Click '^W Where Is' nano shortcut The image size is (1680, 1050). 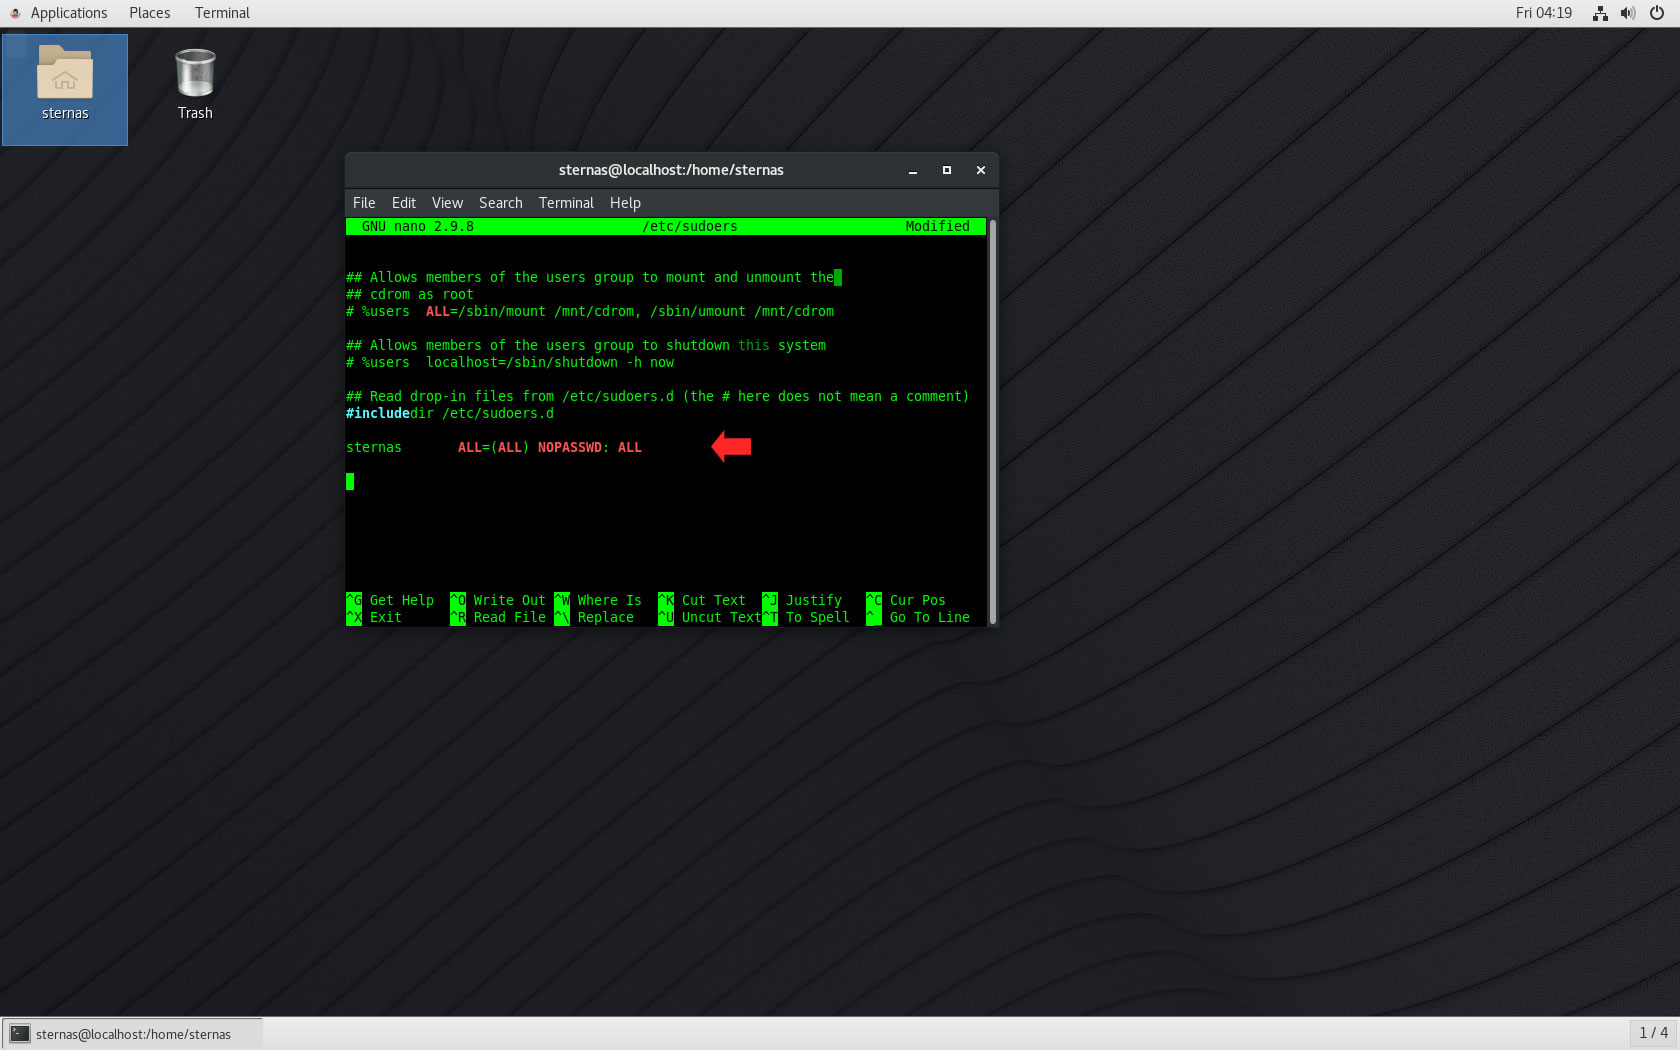point(598,601)
